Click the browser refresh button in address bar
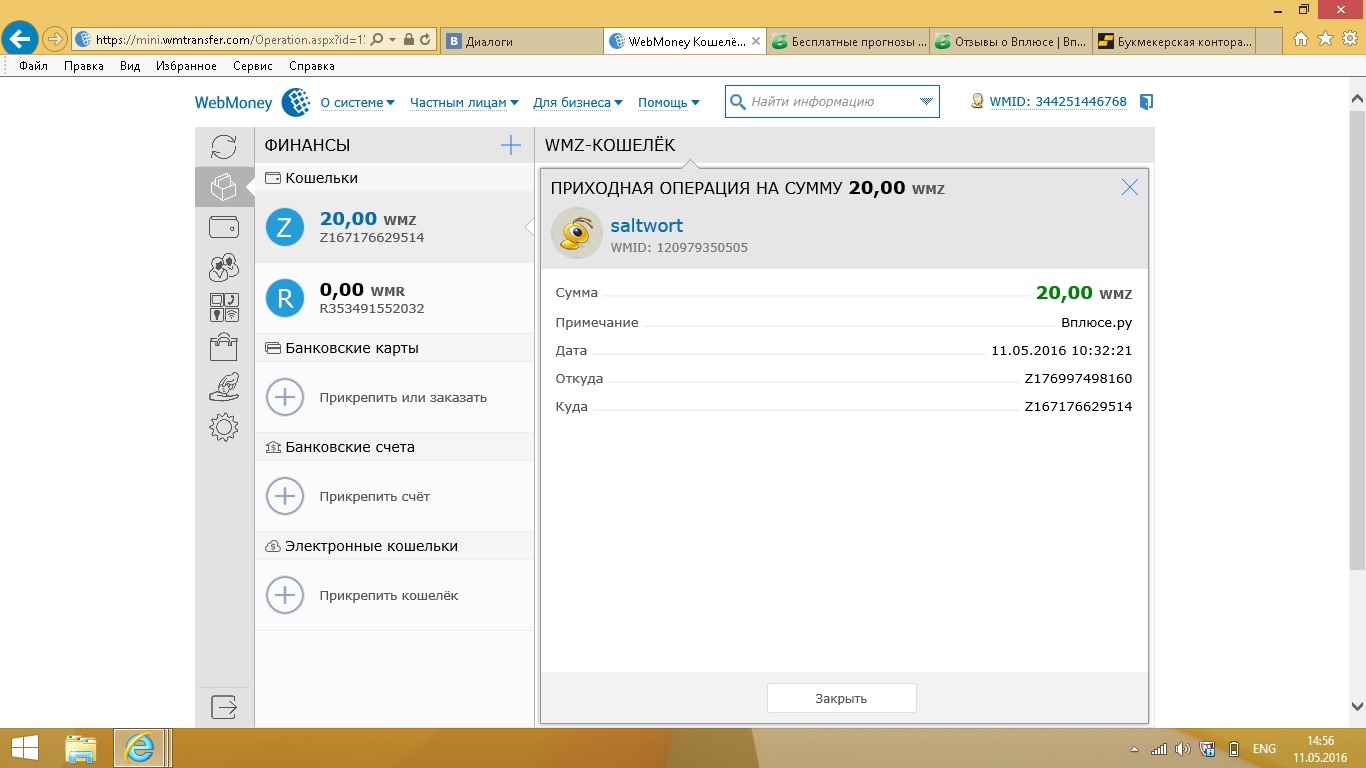1366x768 pixels. tap(426, 40)
